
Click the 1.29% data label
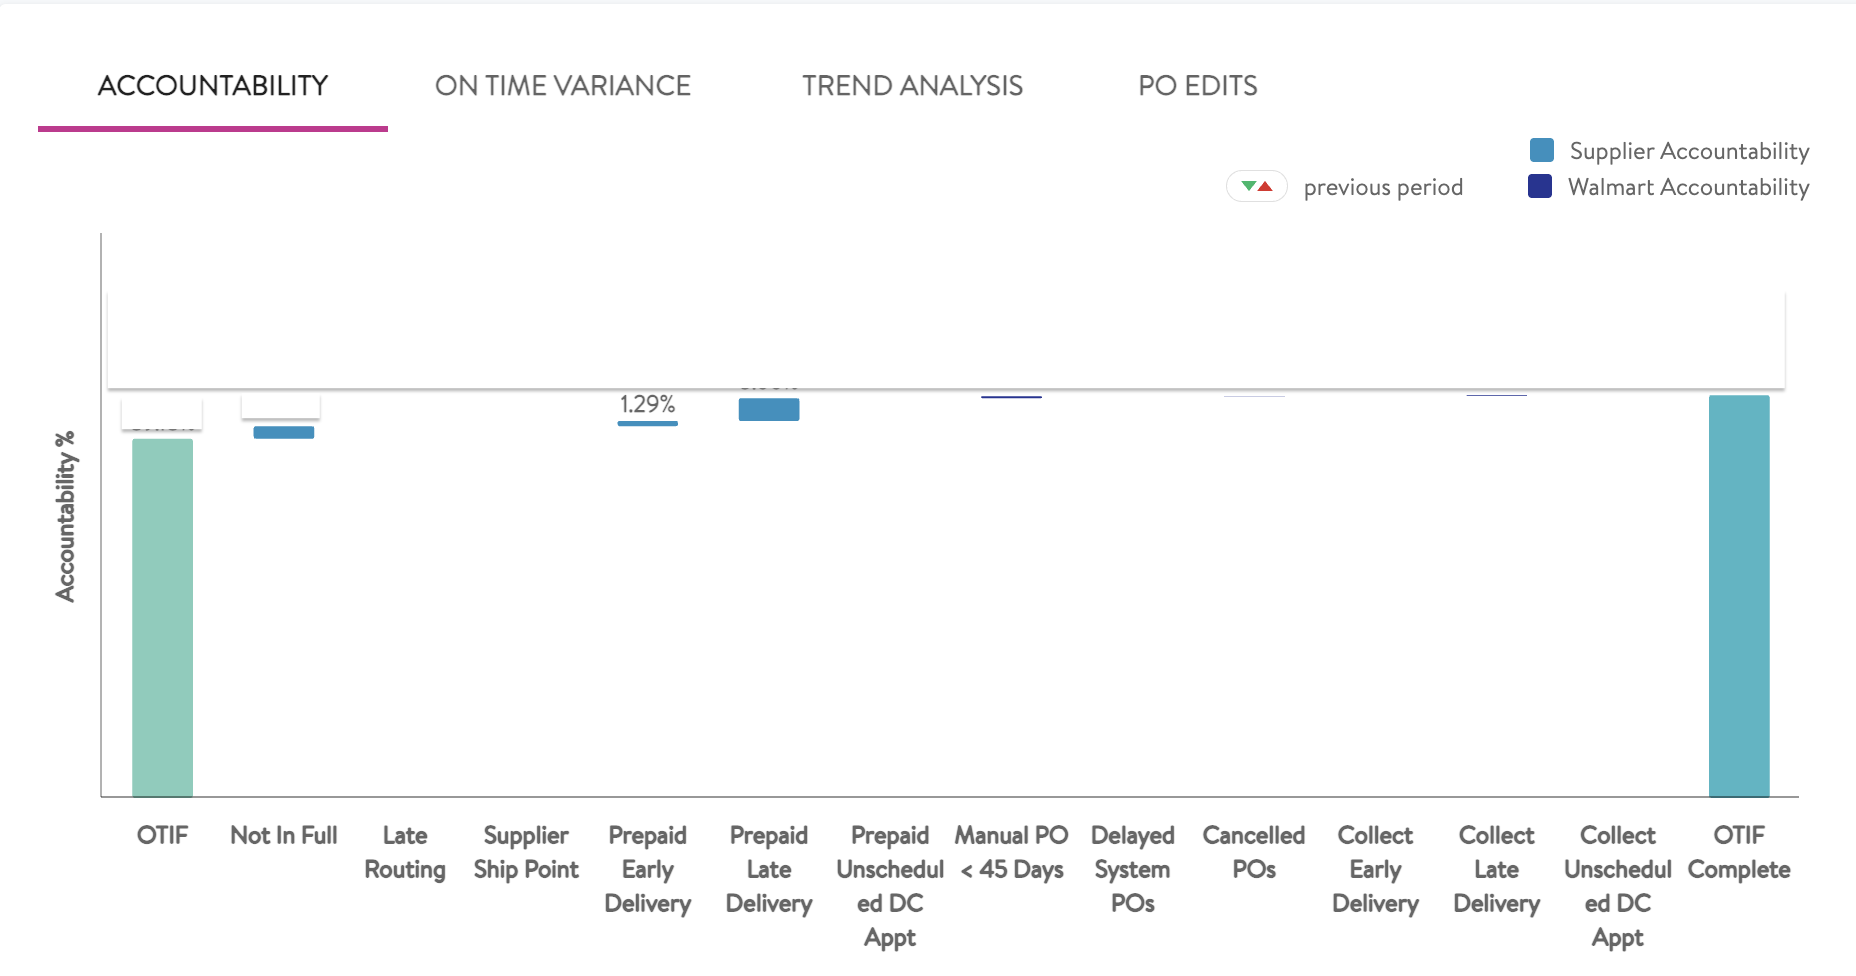click(x=647, y=404)
